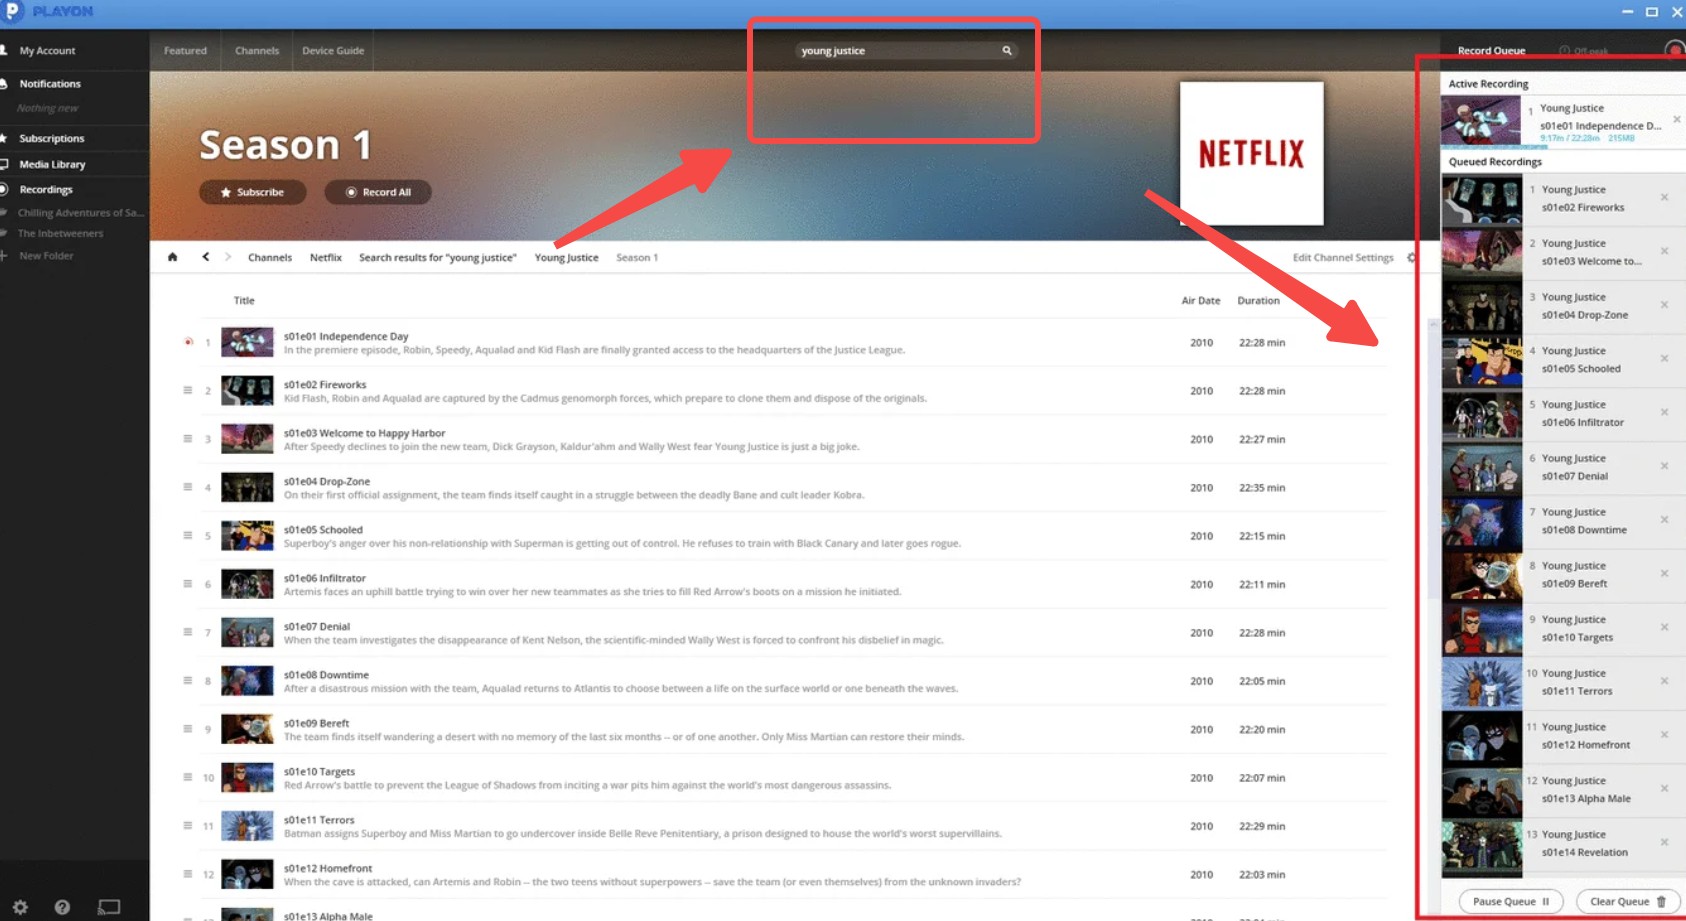Open Chilling Adventures of Sabrina folder
Image resolution: width=1686 pixels, height=921 pixels.
coord(80,213)
